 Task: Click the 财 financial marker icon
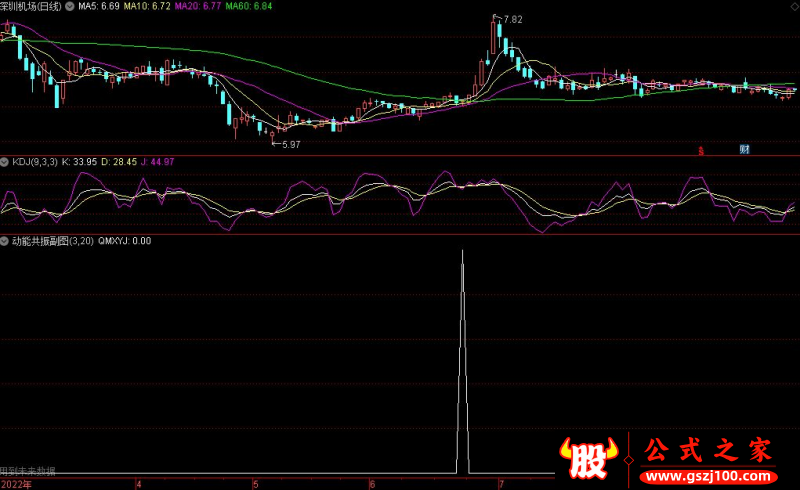click(x=745, y=150)
